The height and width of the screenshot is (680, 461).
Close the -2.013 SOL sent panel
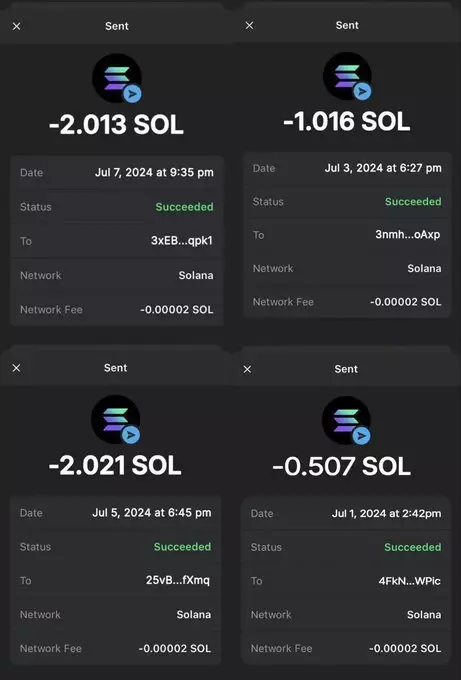tap(16, 26)
